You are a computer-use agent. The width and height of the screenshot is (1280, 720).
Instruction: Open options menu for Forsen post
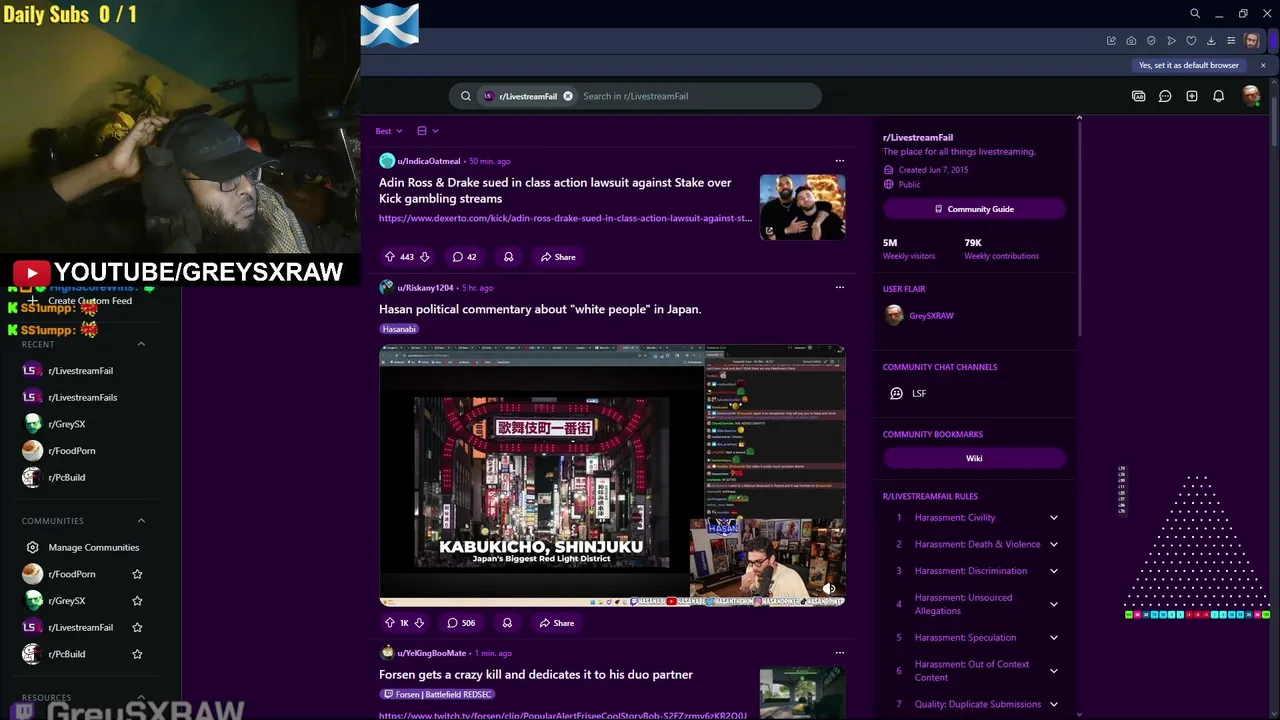(x=839, y=653)
